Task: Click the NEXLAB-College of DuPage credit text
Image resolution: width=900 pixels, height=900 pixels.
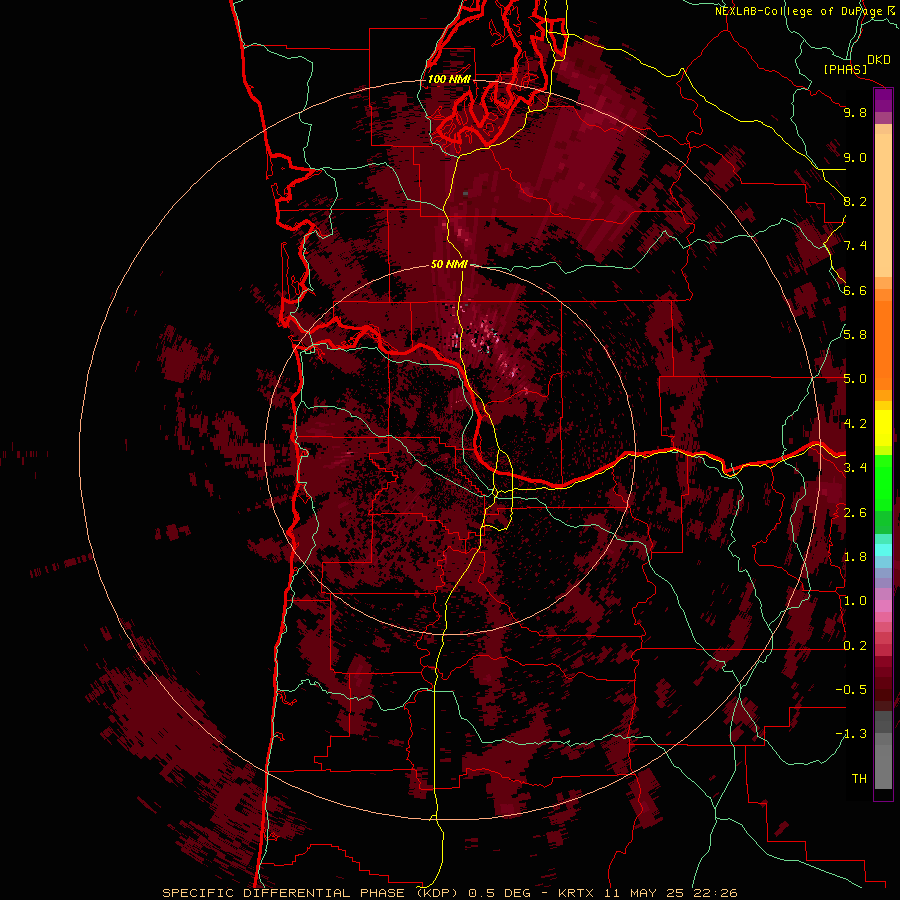Action: point(800,11)
